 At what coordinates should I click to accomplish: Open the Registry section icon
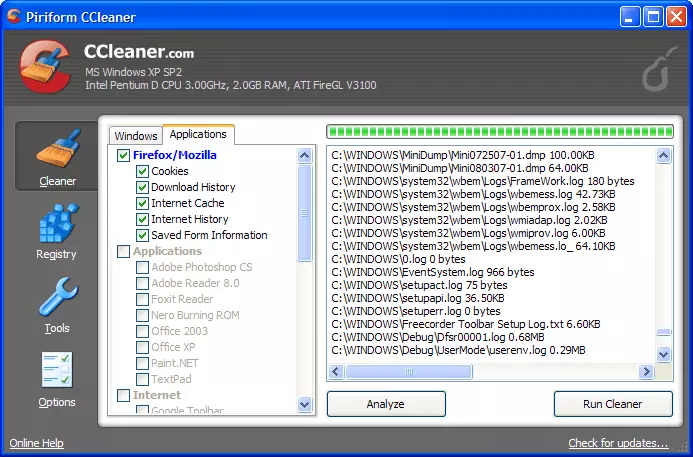coord(56,223)
